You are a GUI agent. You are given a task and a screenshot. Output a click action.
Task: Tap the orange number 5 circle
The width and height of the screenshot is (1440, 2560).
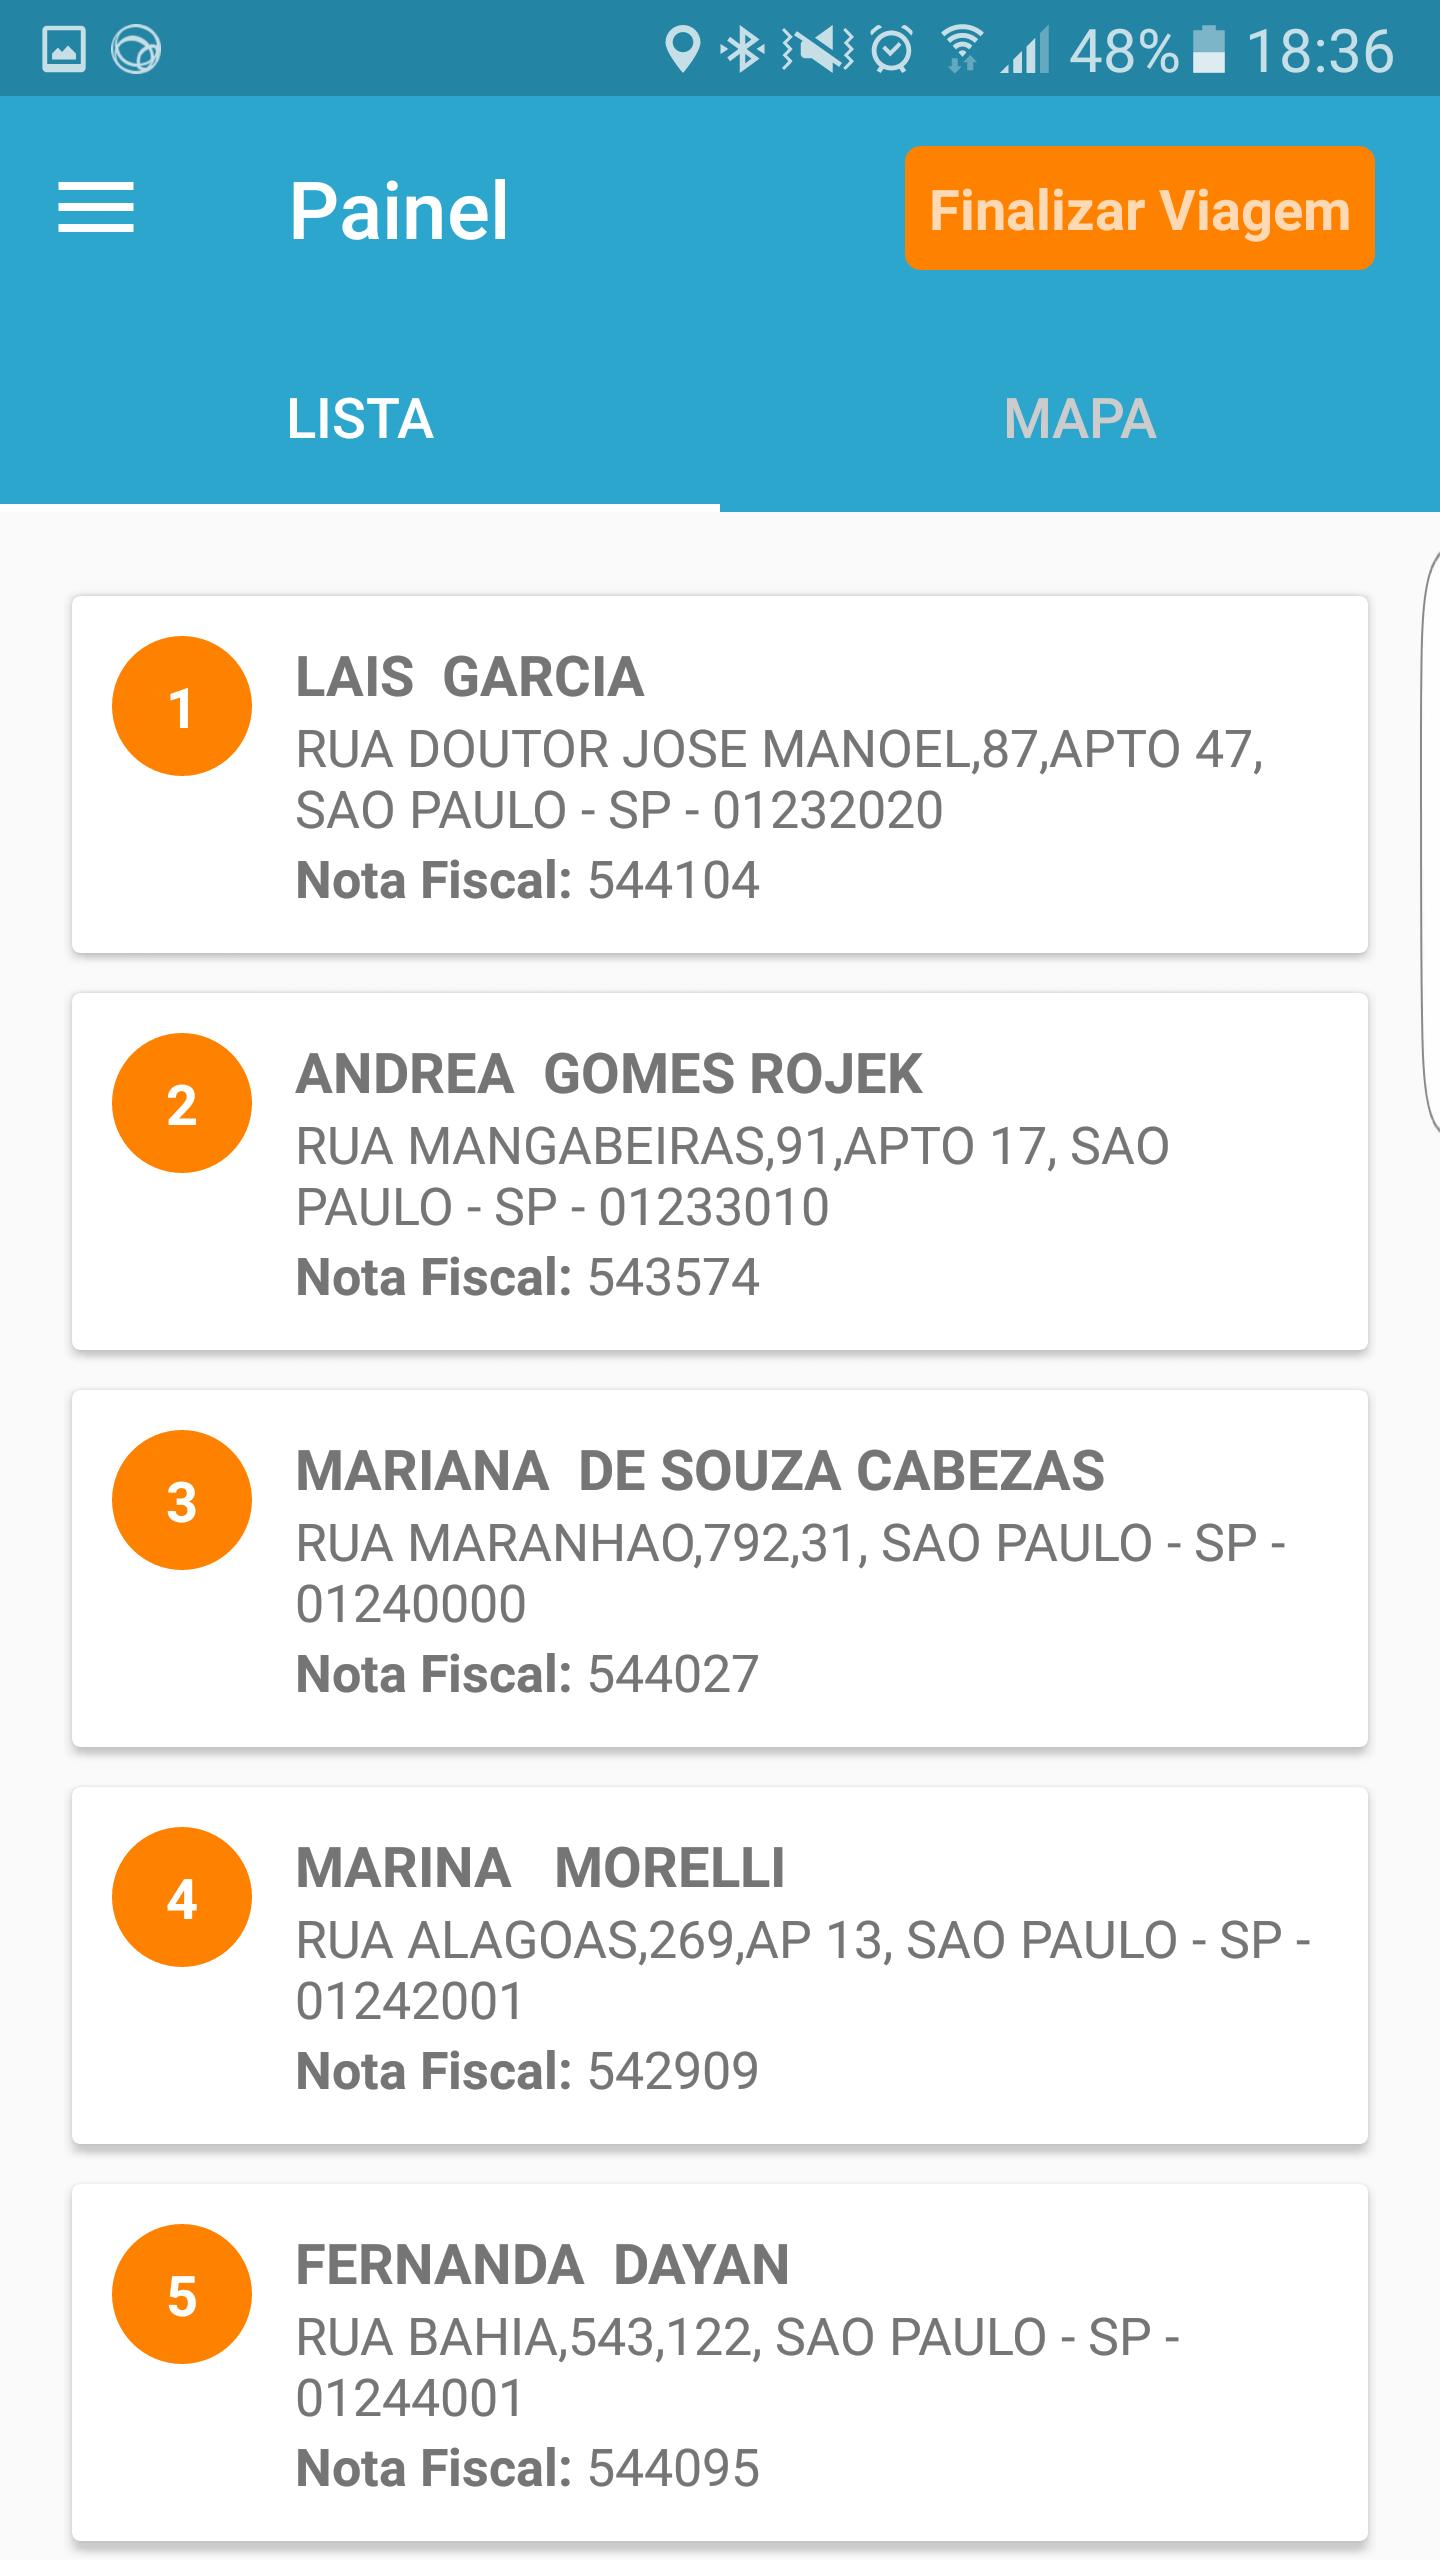point(182,2294)
